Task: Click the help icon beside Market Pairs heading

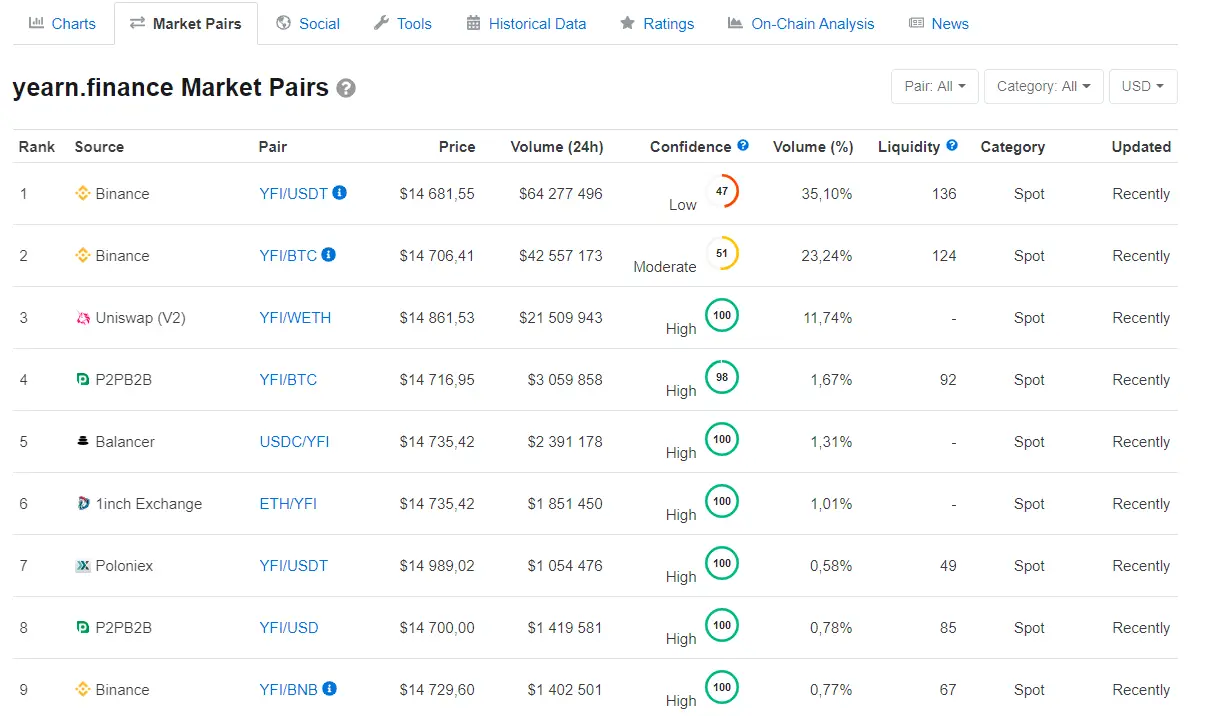Action: [x=346, y=88]
